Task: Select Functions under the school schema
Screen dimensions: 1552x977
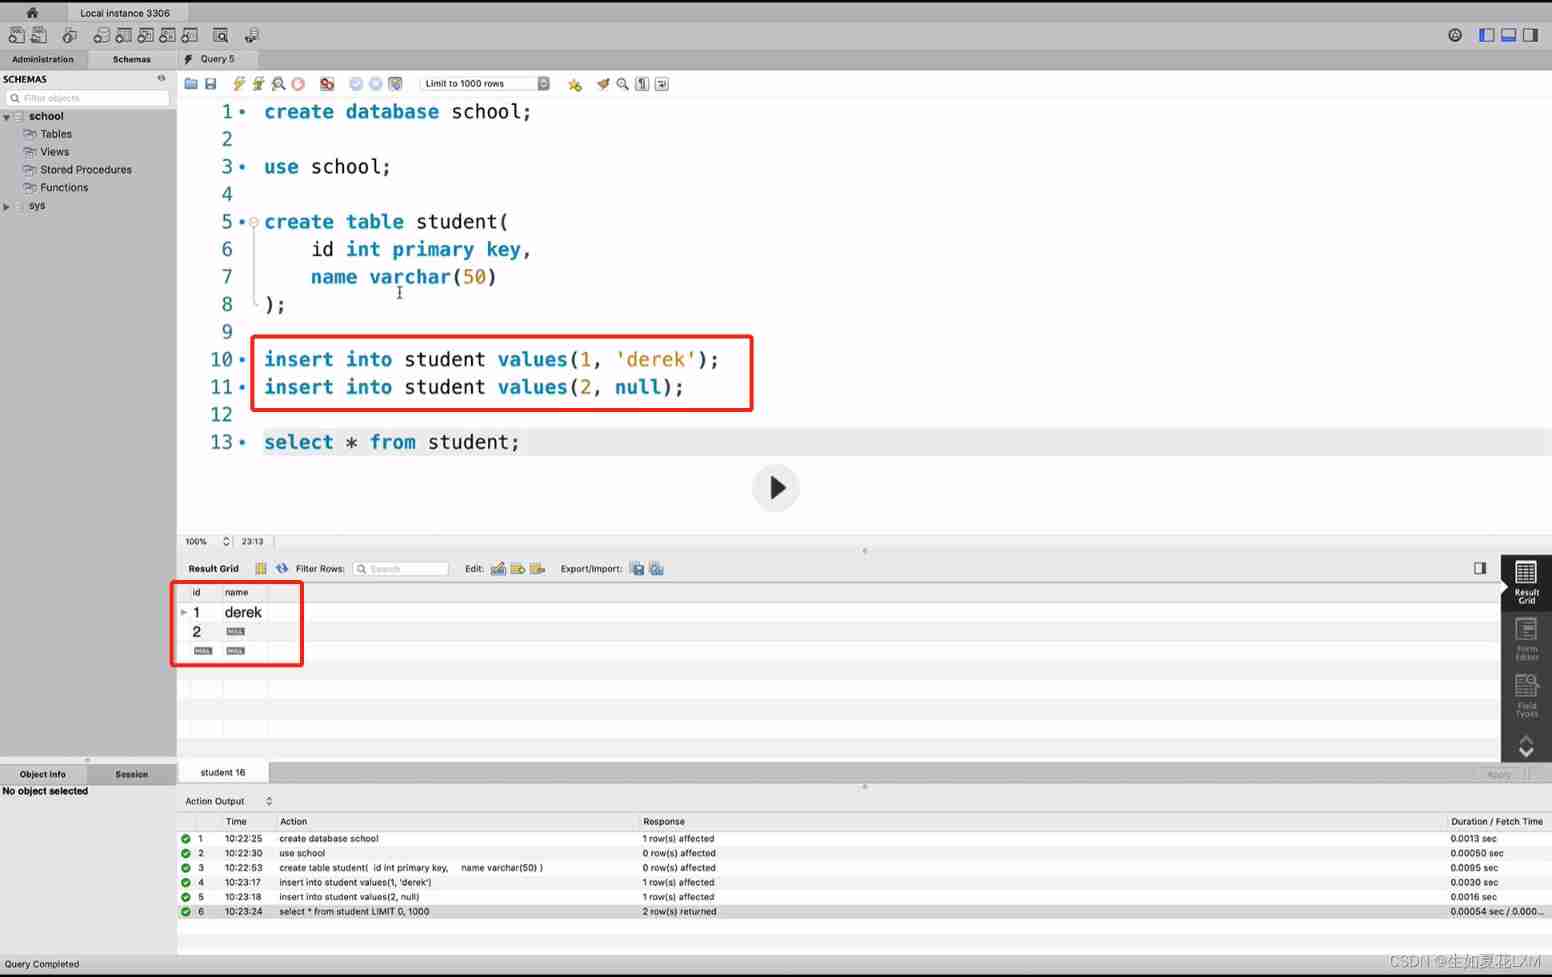Action: pos(64,188)
